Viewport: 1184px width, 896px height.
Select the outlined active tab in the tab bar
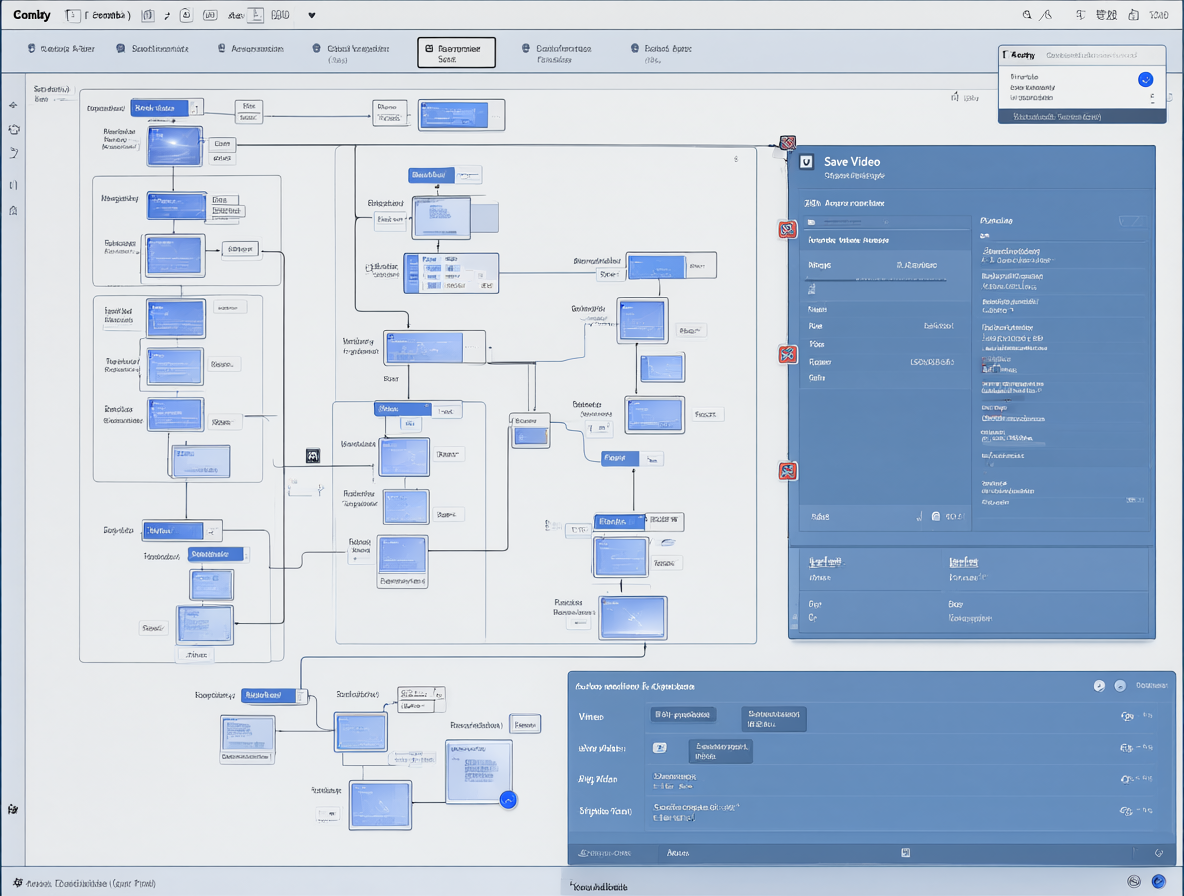pos(456,53)
